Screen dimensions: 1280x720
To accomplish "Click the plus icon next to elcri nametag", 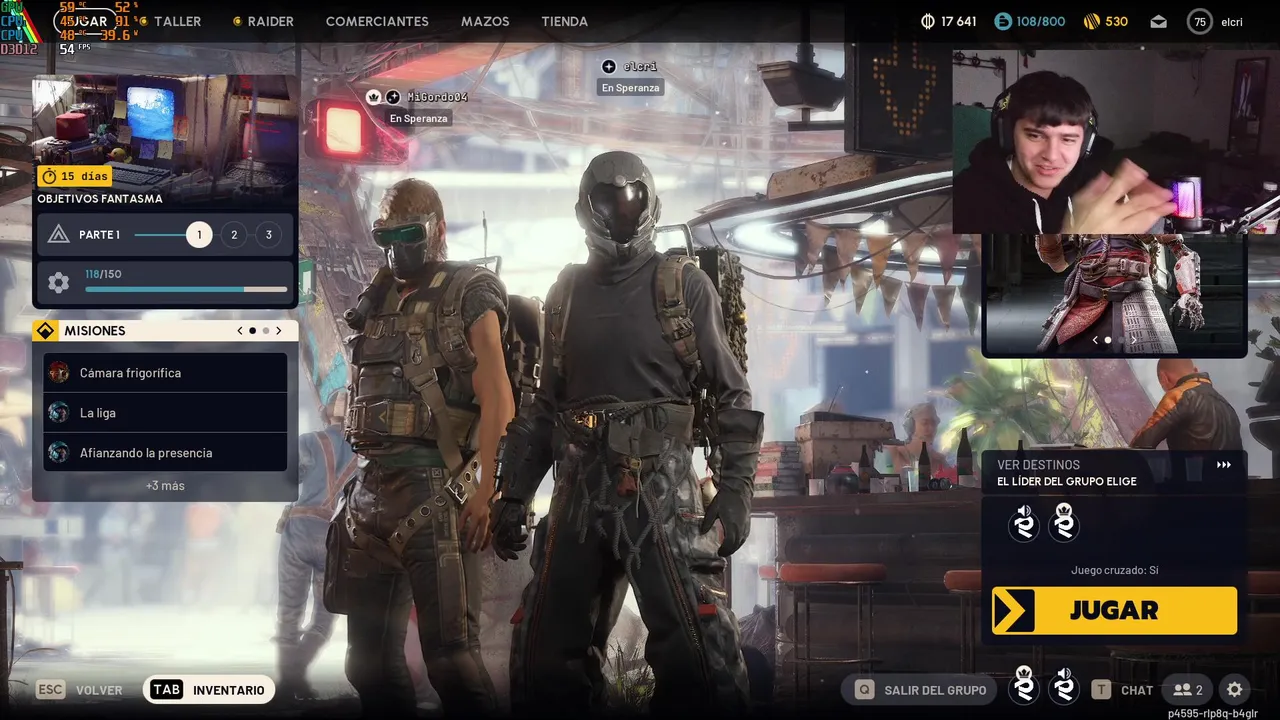I will pos(608,66).
